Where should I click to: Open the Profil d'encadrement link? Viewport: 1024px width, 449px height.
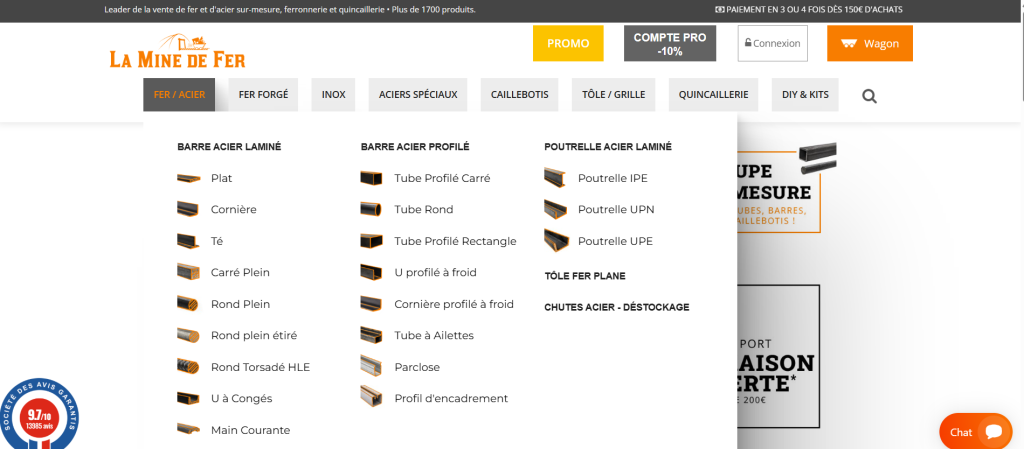pos(451,398)
